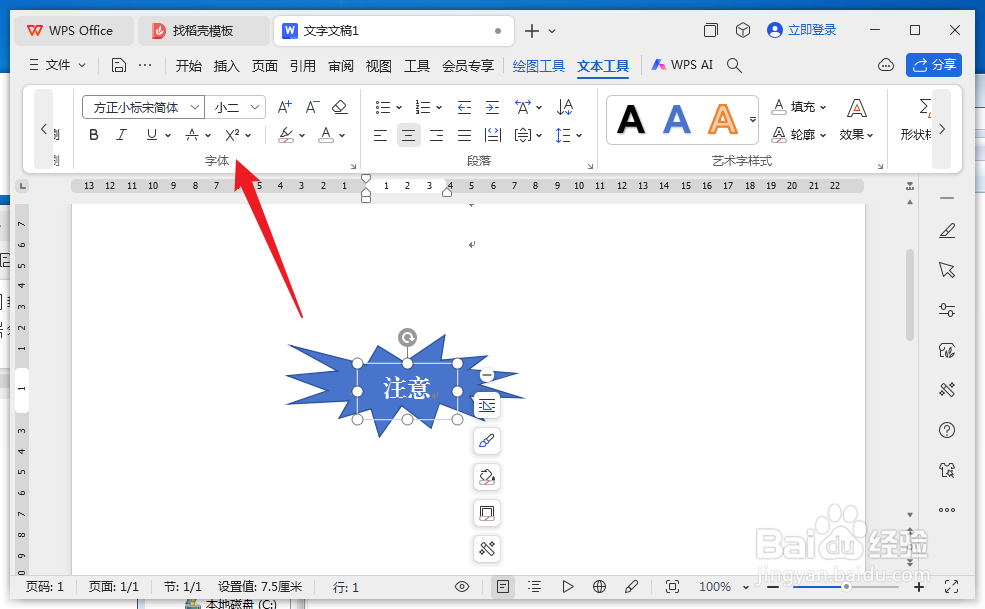Viewport: 985px width, 609px height.
Task: Click the sort icon
Action: (x=565, y=107)
